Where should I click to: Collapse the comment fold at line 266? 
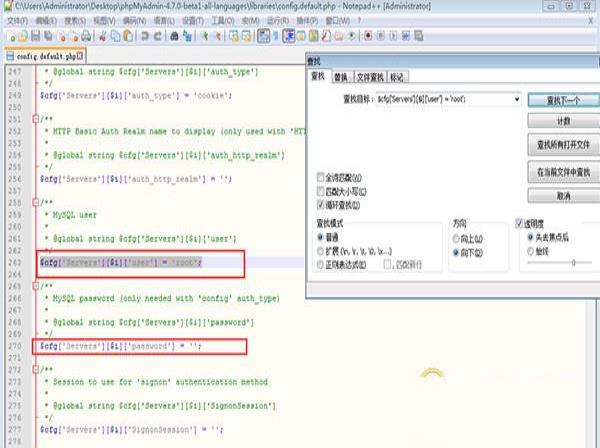click(x=37, y=286)
